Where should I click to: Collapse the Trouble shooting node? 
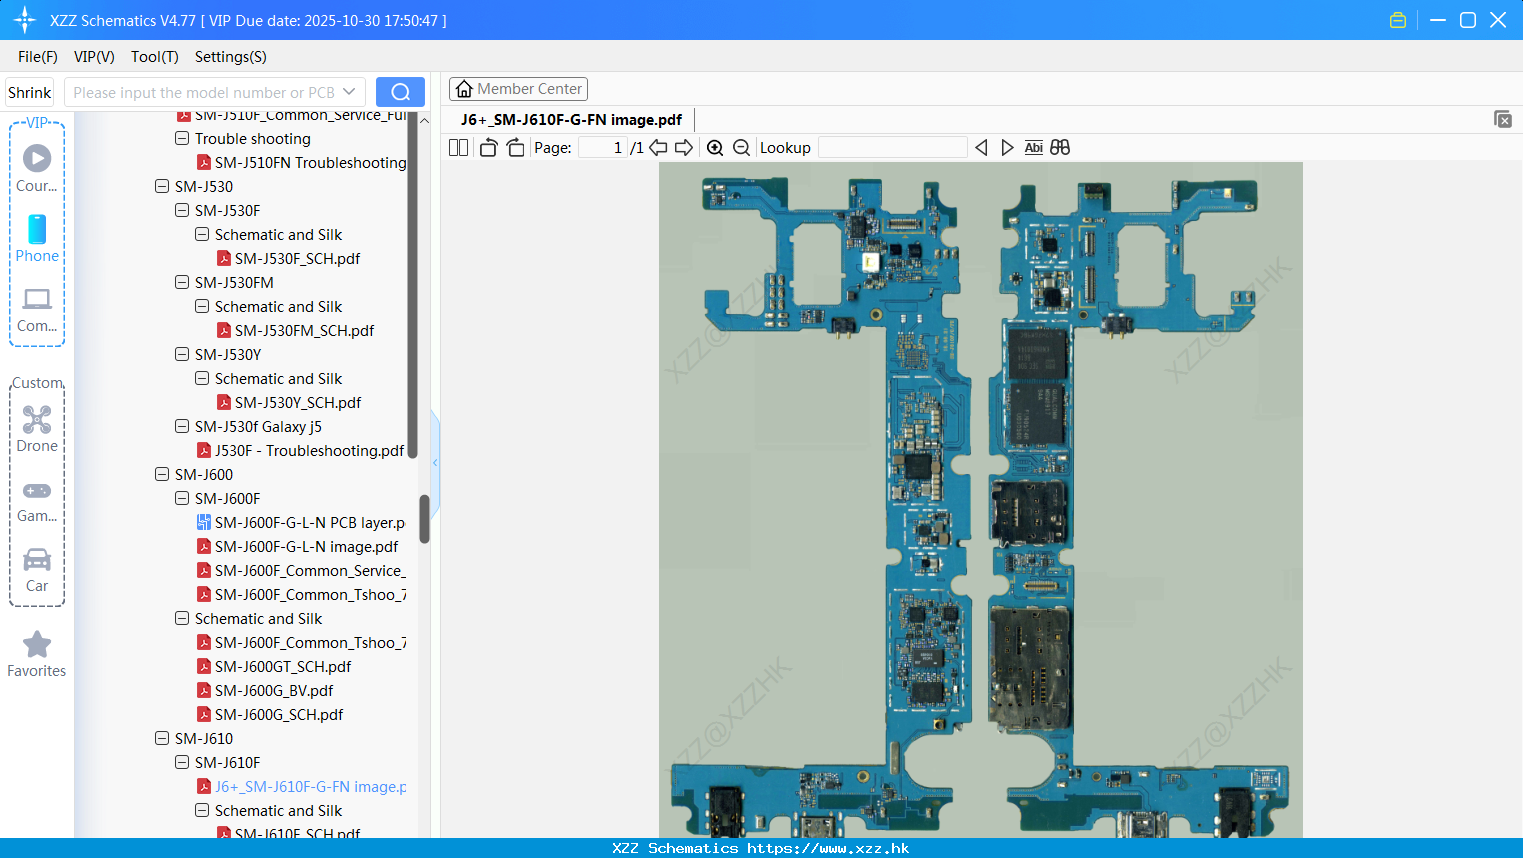(x=182, y=138)
